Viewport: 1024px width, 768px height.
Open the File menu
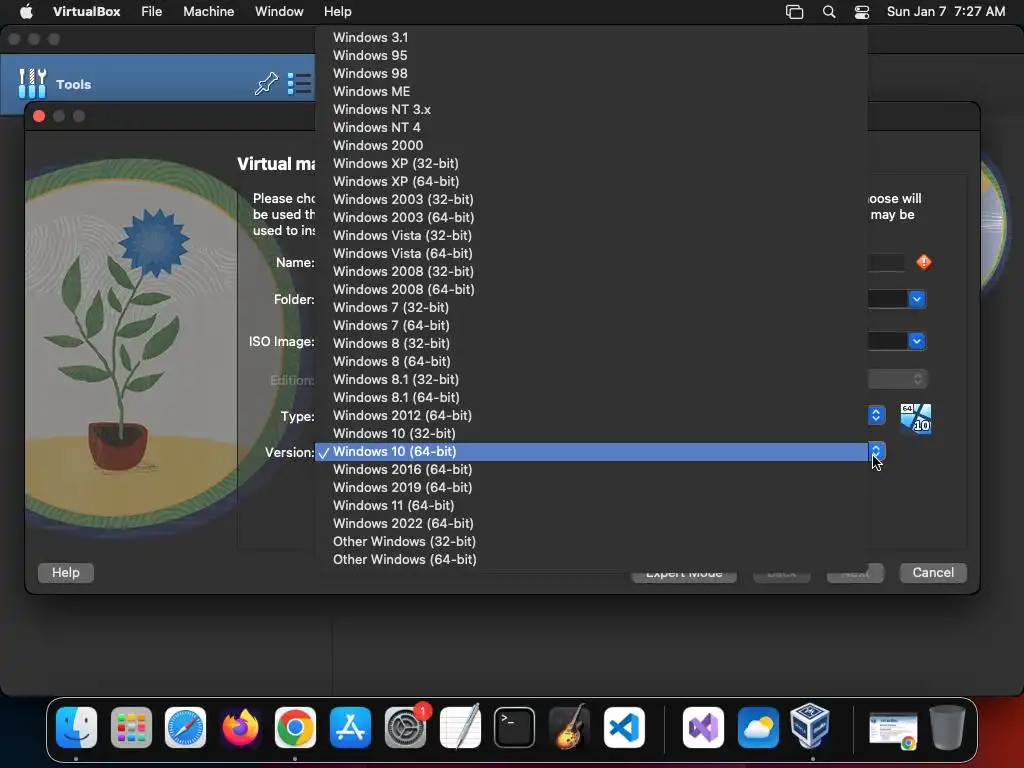152,11
